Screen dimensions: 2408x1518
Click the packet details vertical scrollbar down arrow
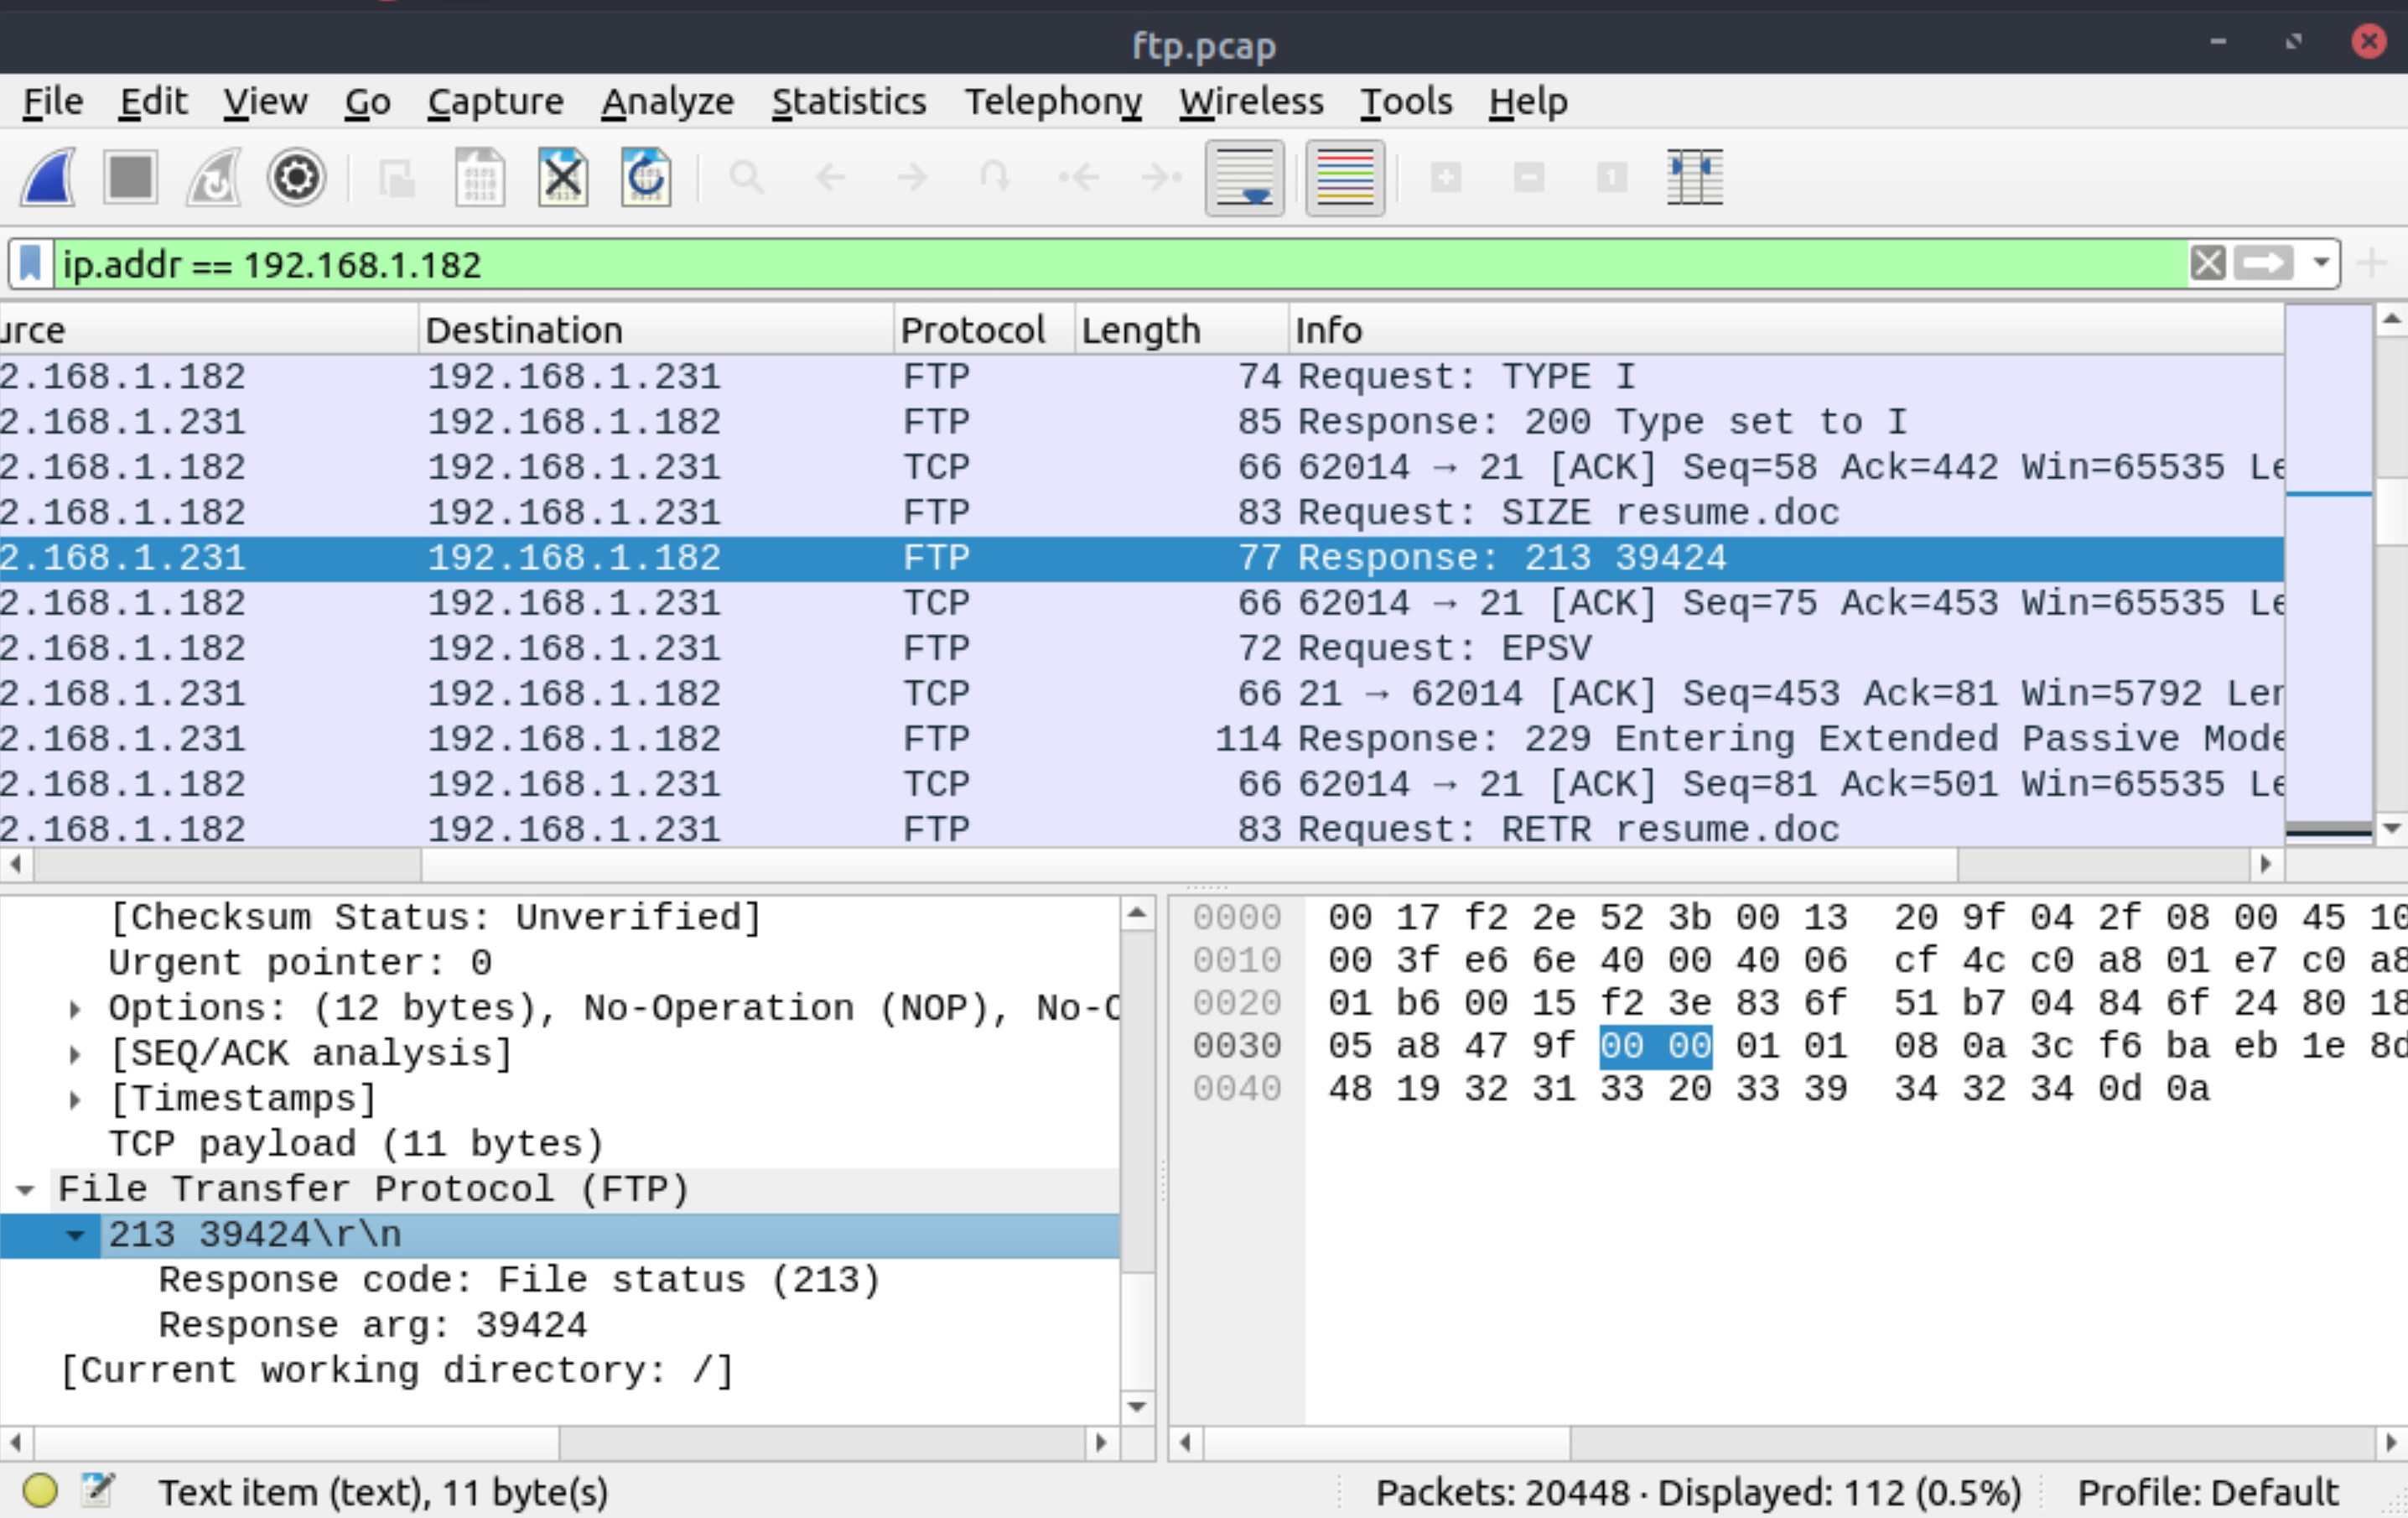[x=1137, y=1407]
